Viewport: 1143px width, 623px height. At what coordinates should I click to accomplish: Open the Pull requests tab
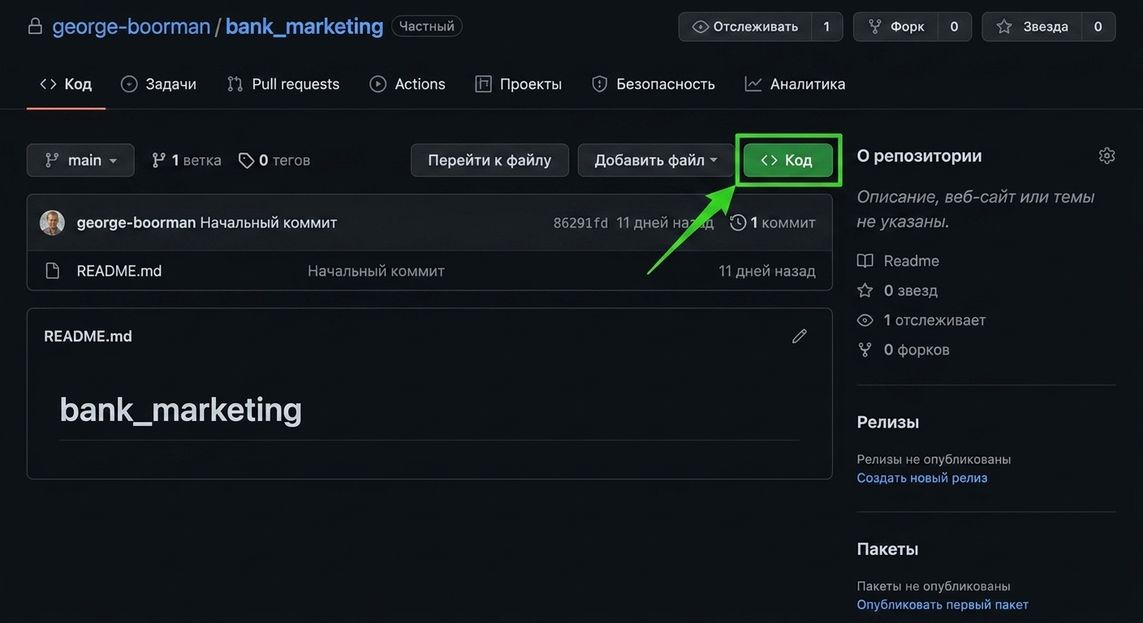[x=283, y=84]
